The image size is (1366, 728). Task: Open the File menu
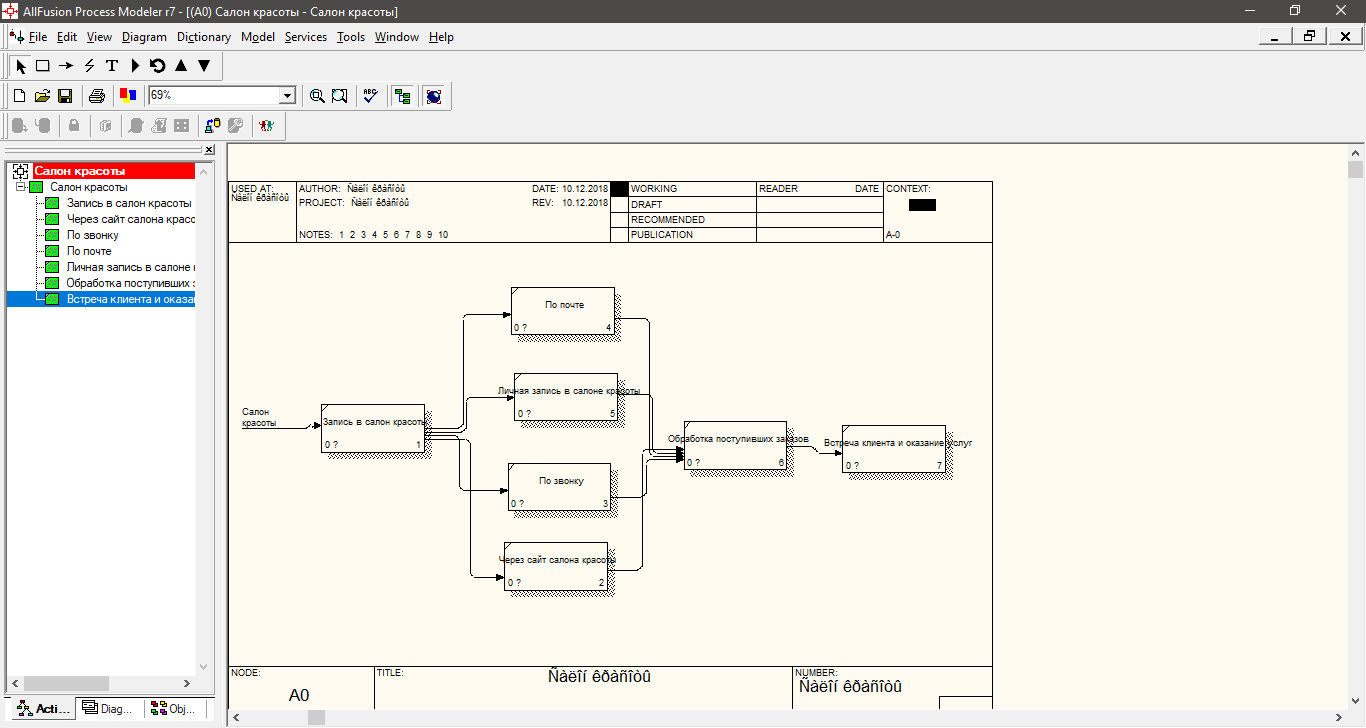[38, 37]
